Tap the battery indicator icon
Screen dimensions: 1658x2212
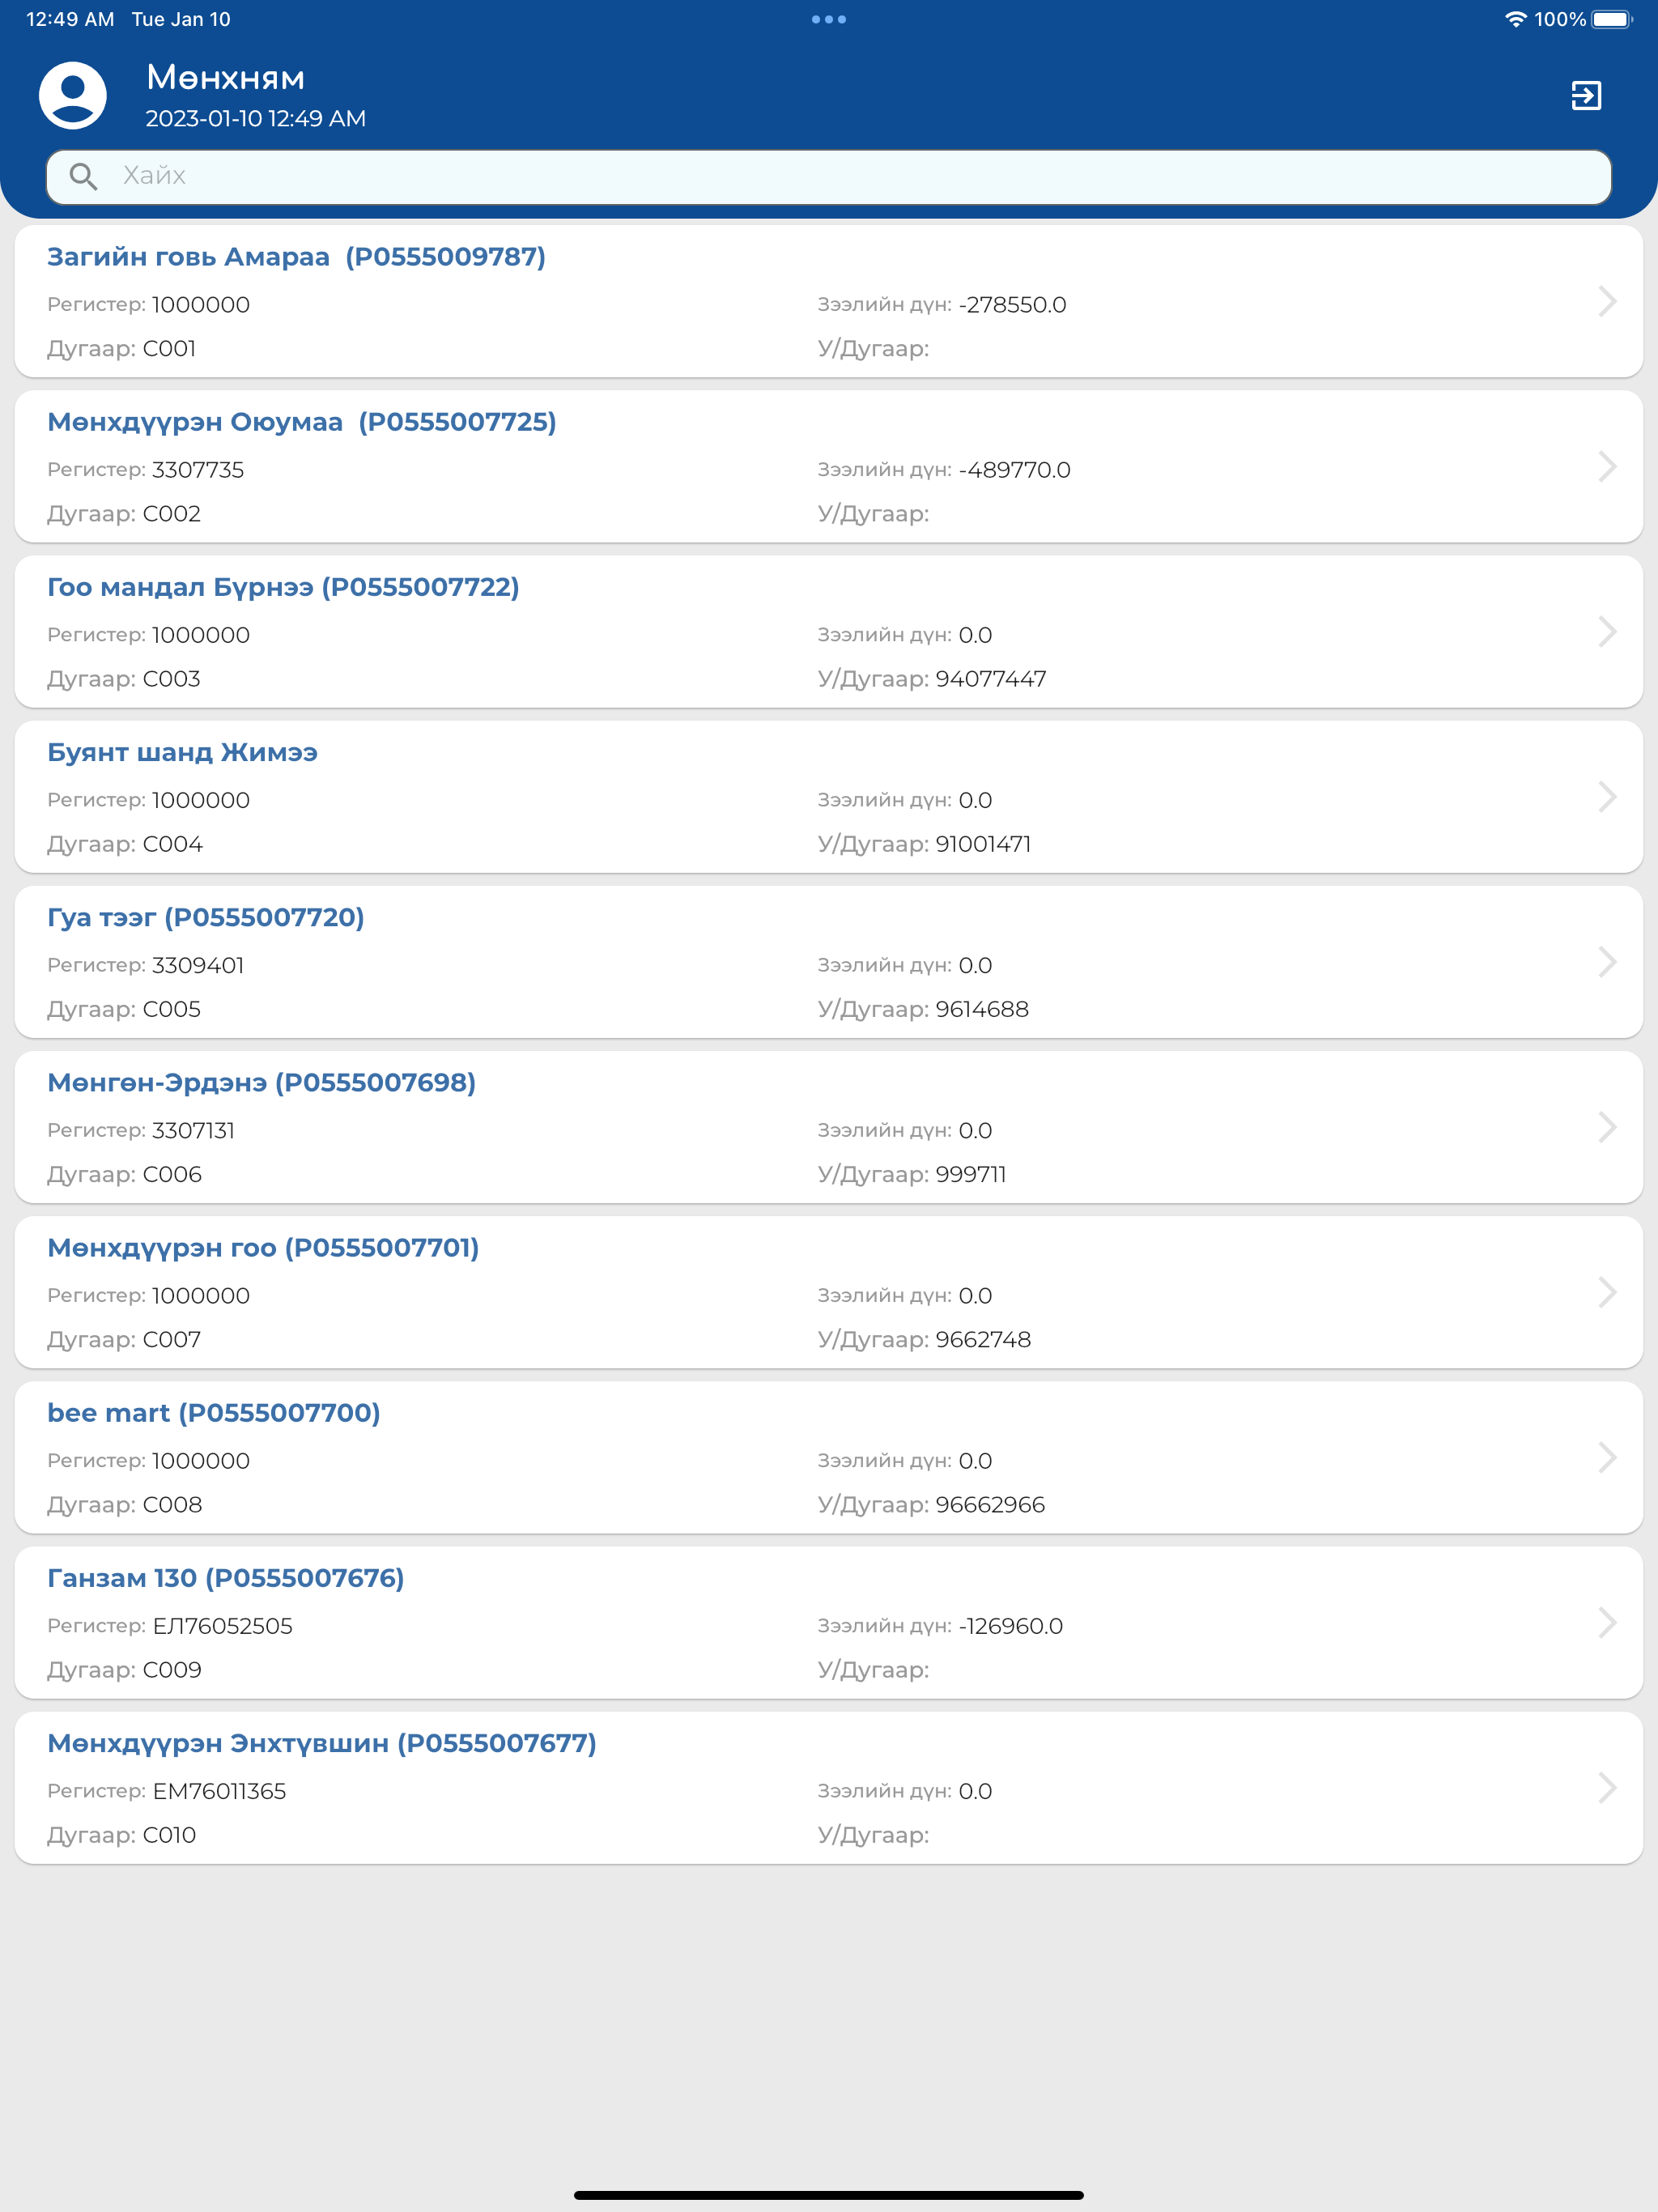1612,19
